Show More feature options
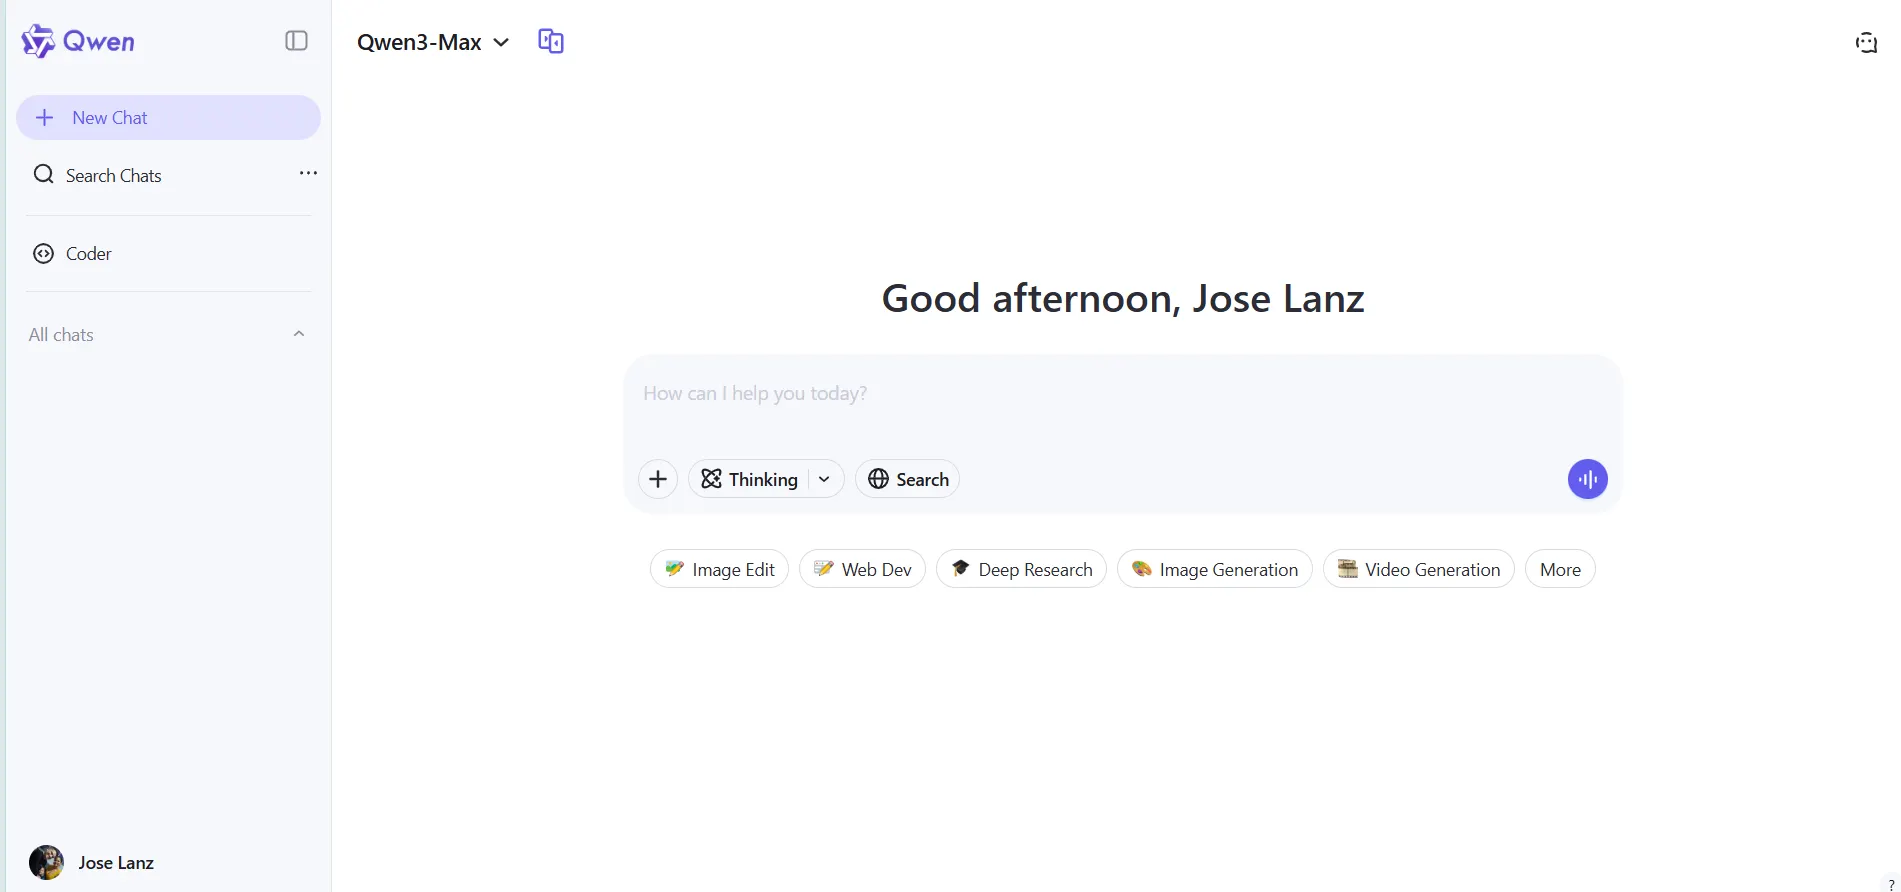Image resolution: width=1901 pixels, height=892 pixels. [x=1559, y=570]
